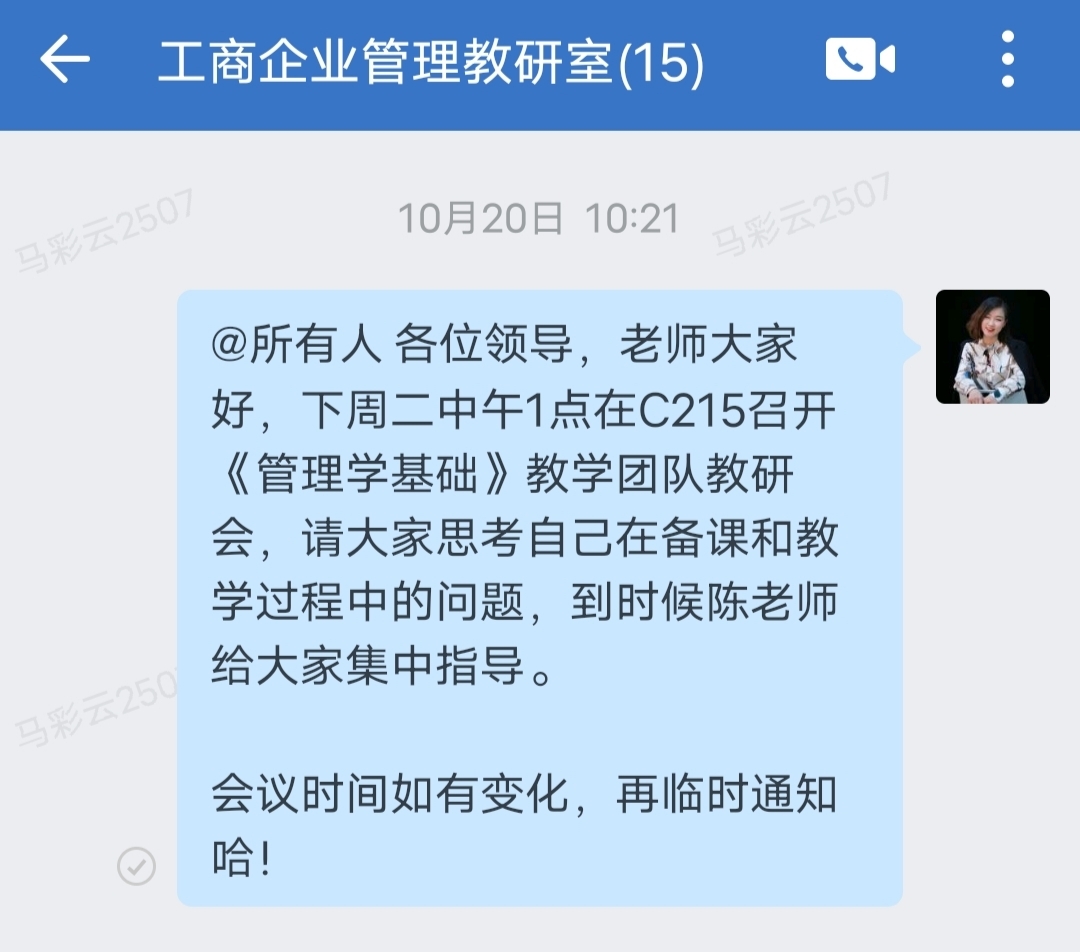This screenshot has height=952, width=1080.
Task: Tap the message bubble tail near avatar
Action: [x=911, y=346]
